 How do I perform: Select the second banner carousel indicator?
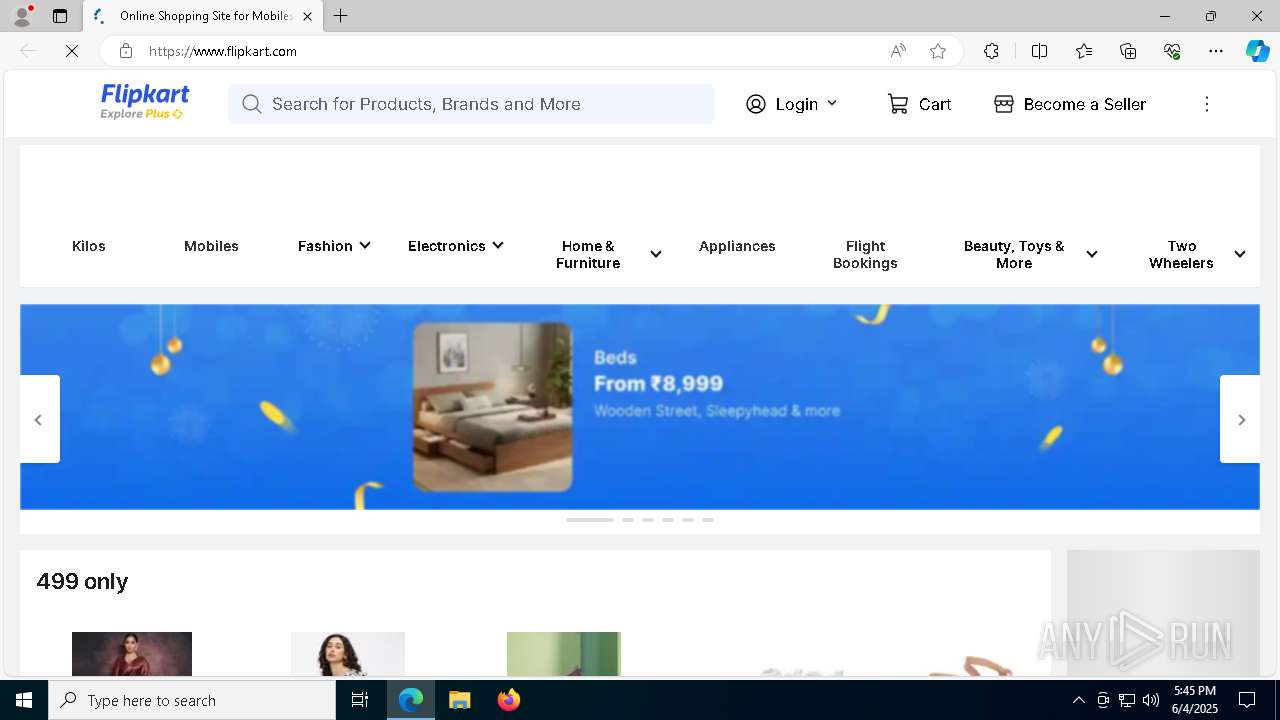[628, 520]
